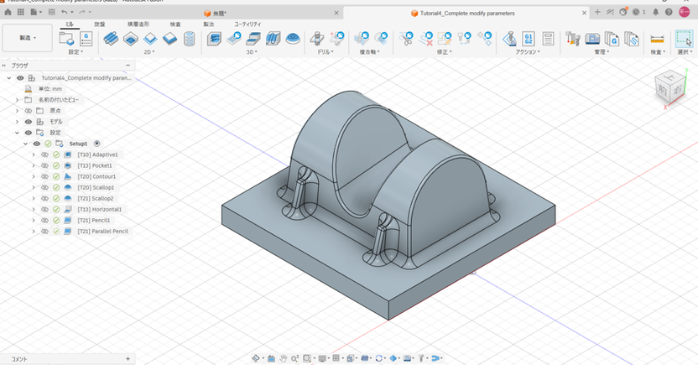Open the 3D panel dropdown
This screenshot has width=698, height=365.
(x=252, y=52)
